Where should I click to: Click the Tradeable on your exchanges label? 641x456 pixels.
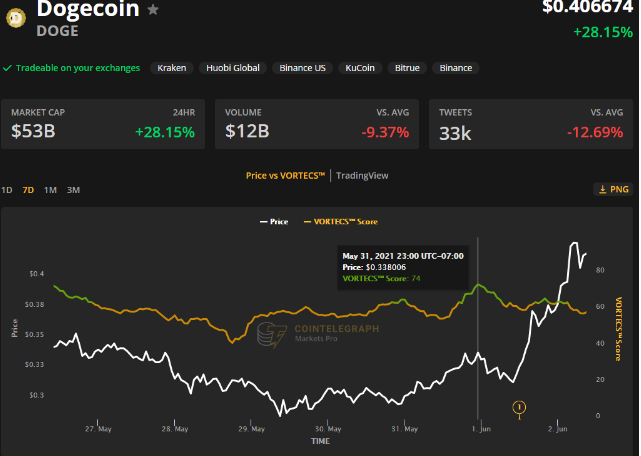tap(78, 68)
